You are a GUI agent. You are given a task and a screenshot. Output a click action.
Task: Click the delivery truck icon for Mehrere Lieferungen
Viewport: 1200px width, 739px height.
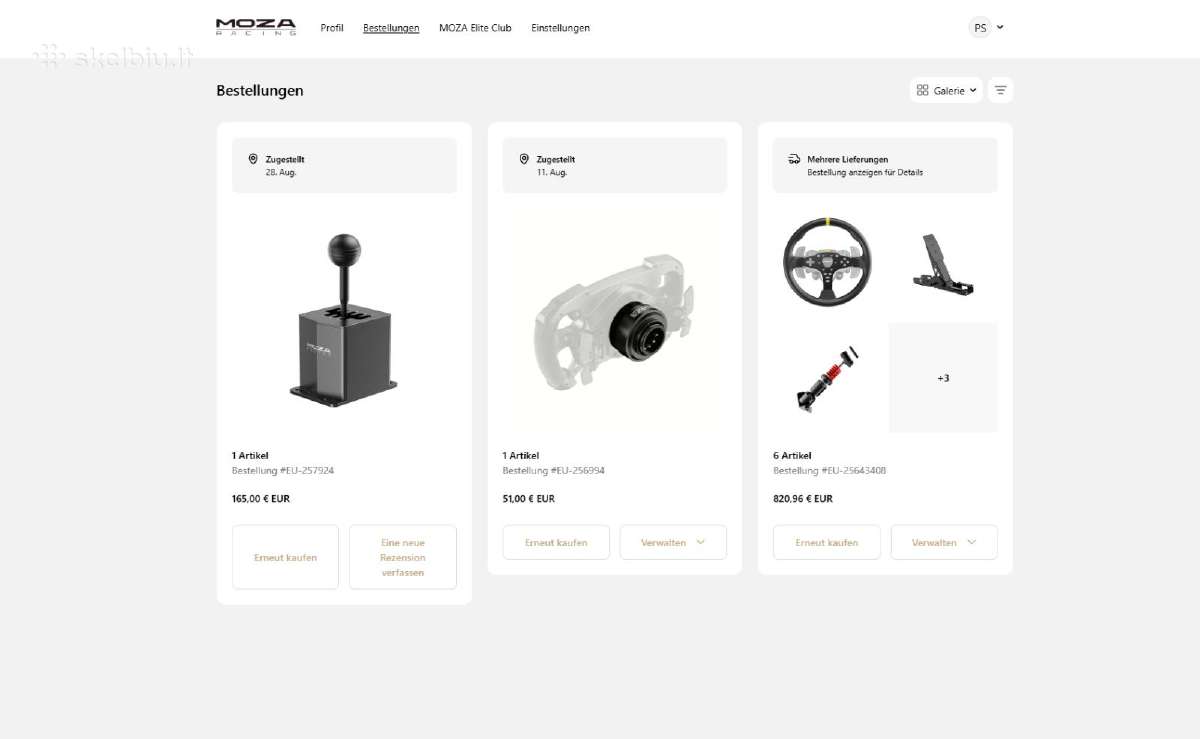[794, 159]
